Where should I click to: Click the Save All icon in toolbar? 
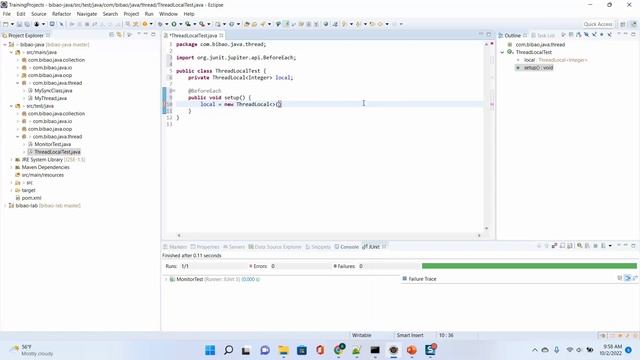pos(27,24)
